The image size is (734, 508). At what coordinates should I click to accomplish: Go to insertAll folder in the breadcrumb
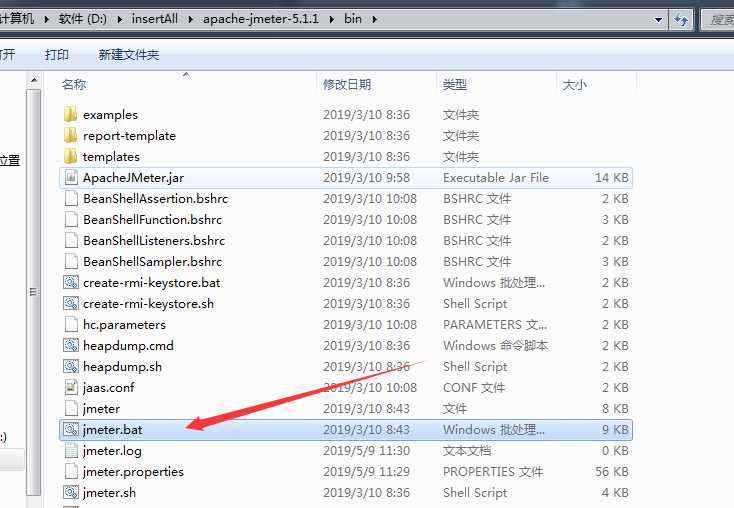pos(154,19)
